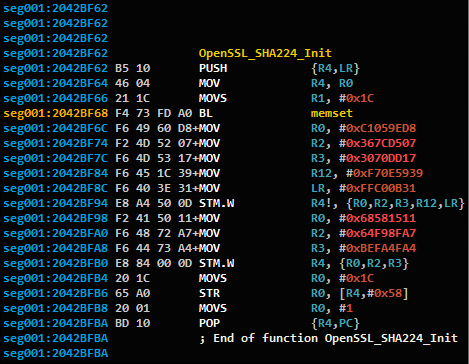
Task: Click the memset call target
Action: click(x=331, y=113)
